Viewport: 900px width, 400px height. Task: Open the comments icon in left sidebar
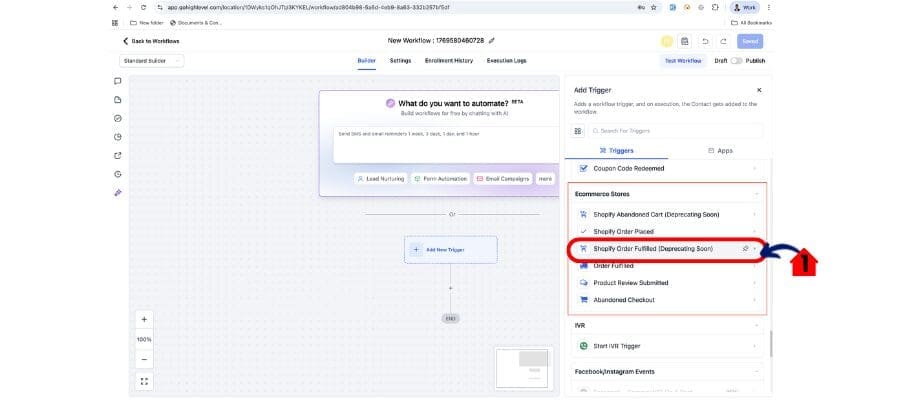pyautogui.click(x=118, y=81)
